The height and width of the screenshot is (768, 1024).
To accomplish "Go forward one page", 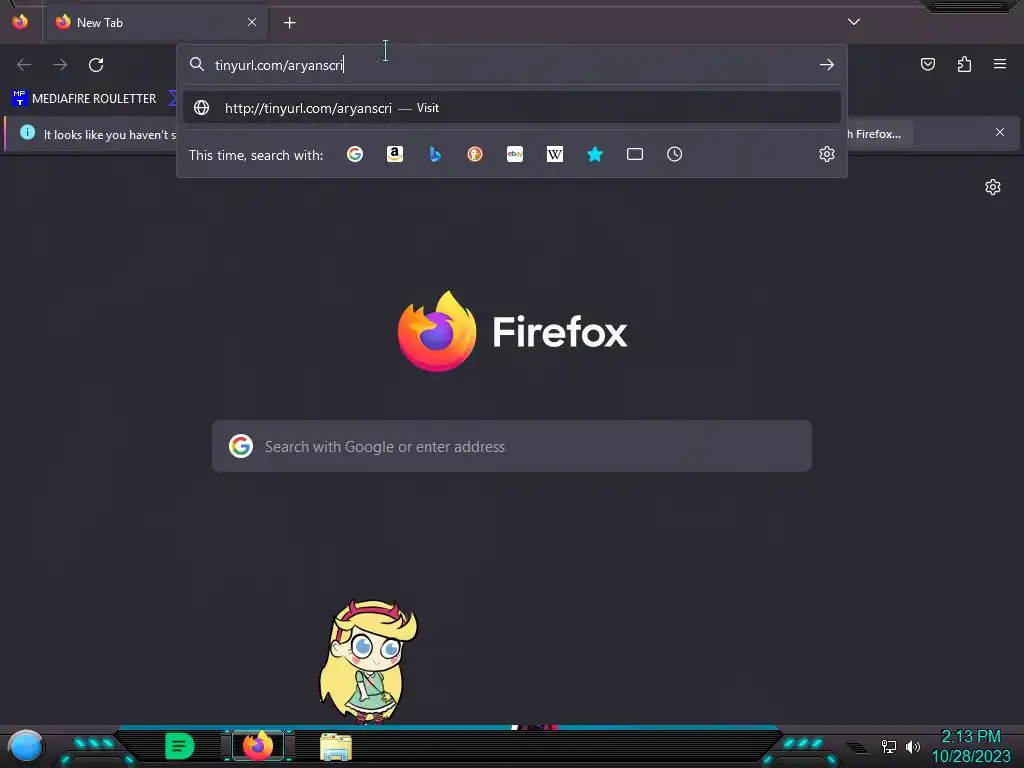I will (60, 65).
